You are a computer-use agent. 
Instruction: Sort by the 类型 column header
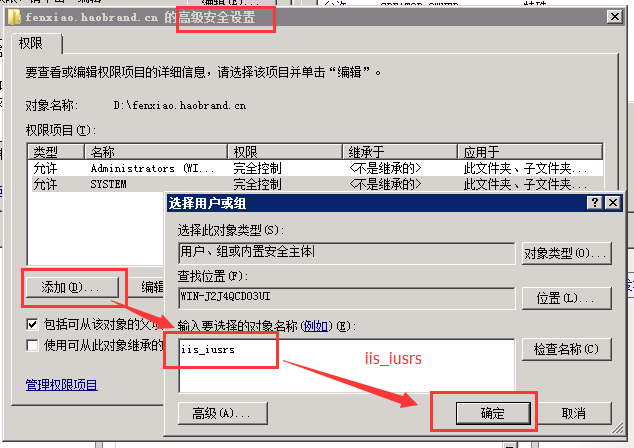coord(56,152)
